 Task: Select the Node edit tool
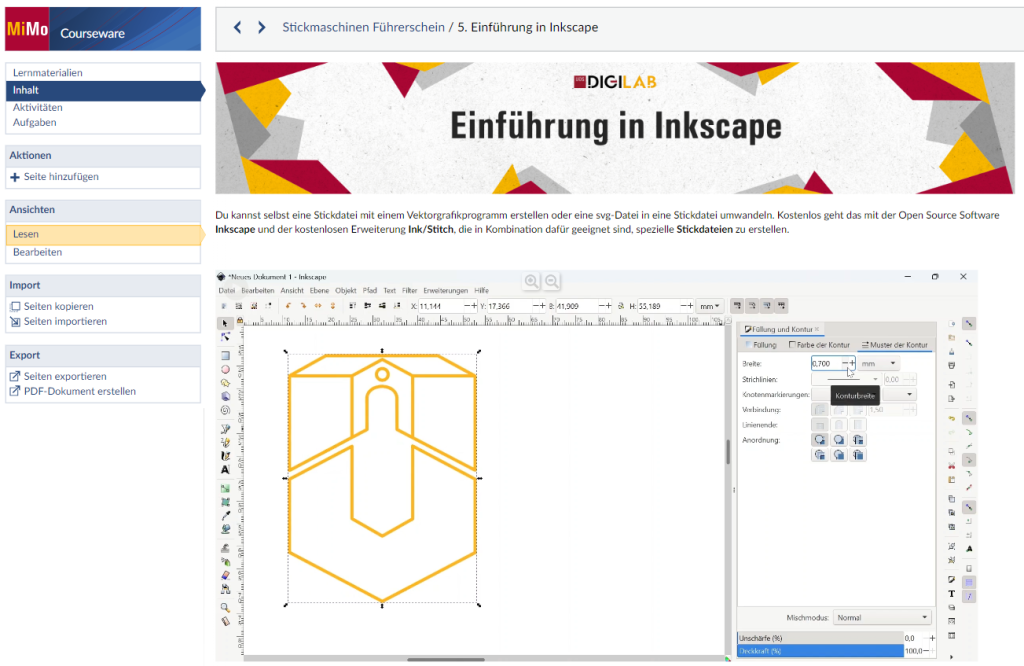pyautogui.click(x=225, y=337)
